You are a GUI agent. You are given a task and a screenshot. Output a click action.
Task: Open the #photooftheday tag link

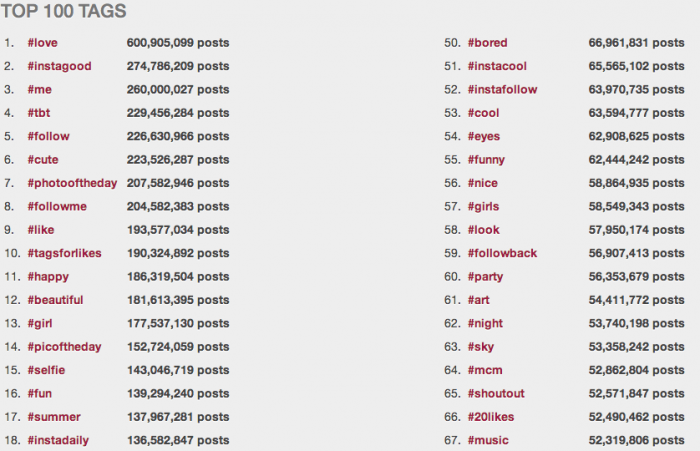pyautogui.click(x=72, y=183)
